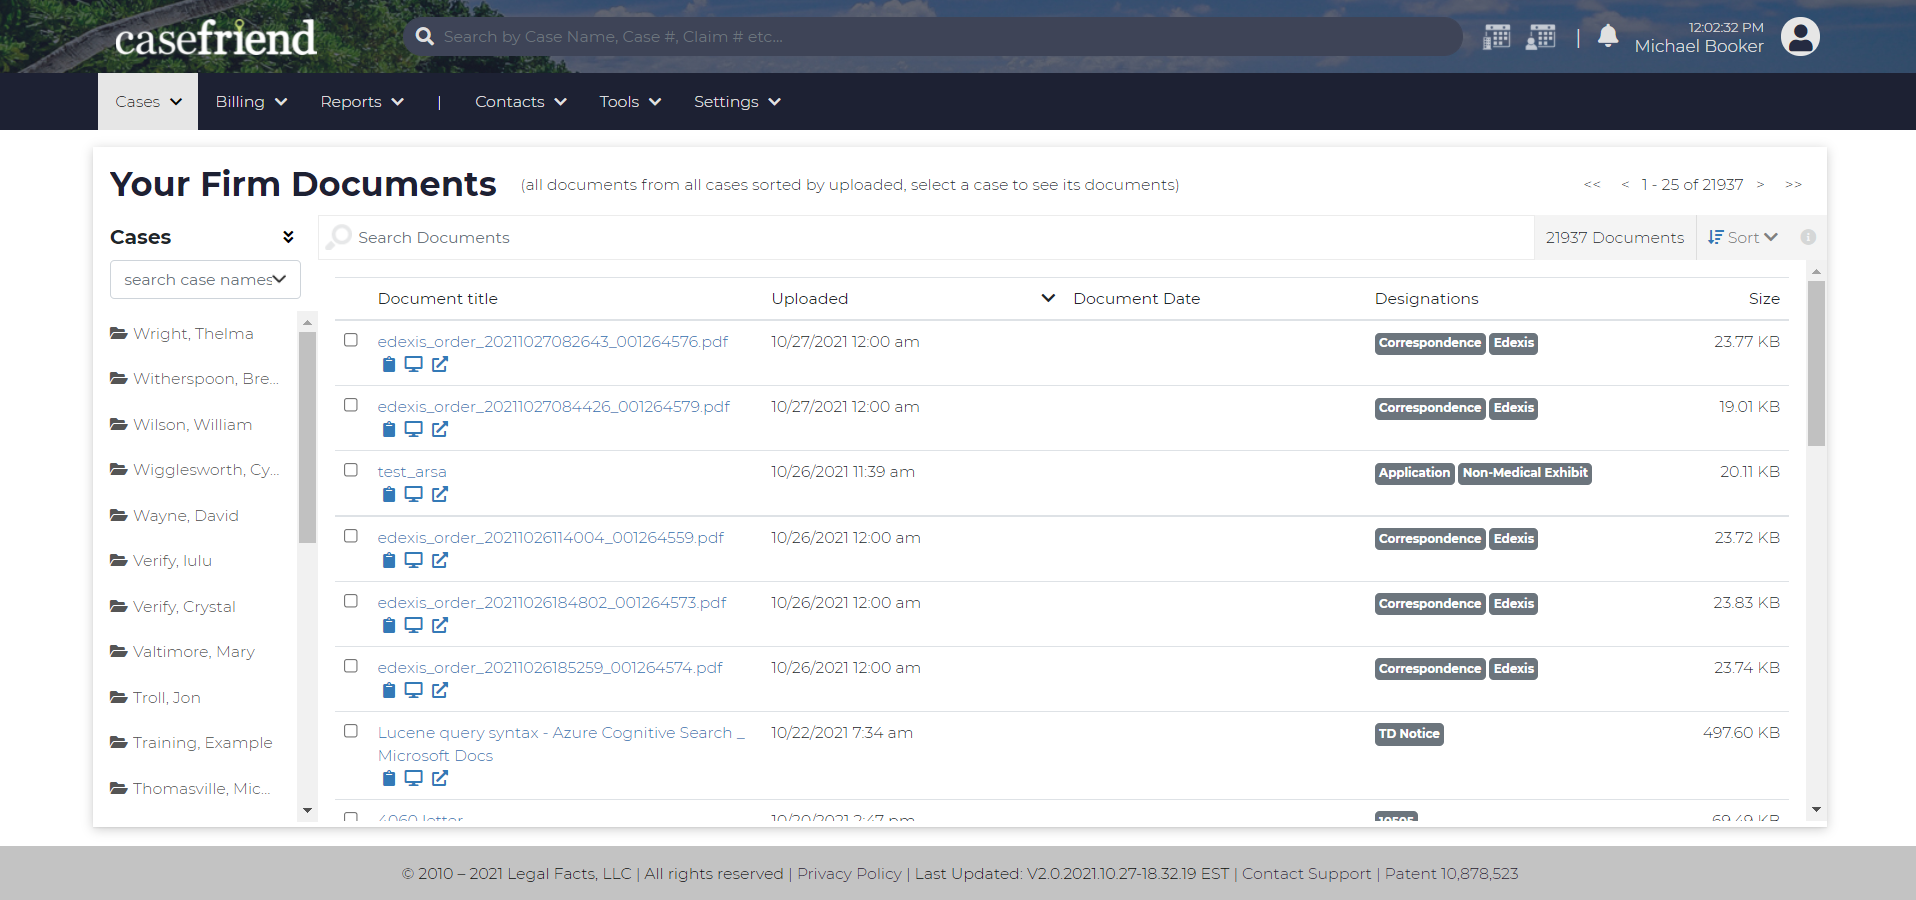This screenshot has height=900, width=1916.
Task: Click monitor preview icon under edexis_order_20211027084426 file
Action: (x=413, y=429)
